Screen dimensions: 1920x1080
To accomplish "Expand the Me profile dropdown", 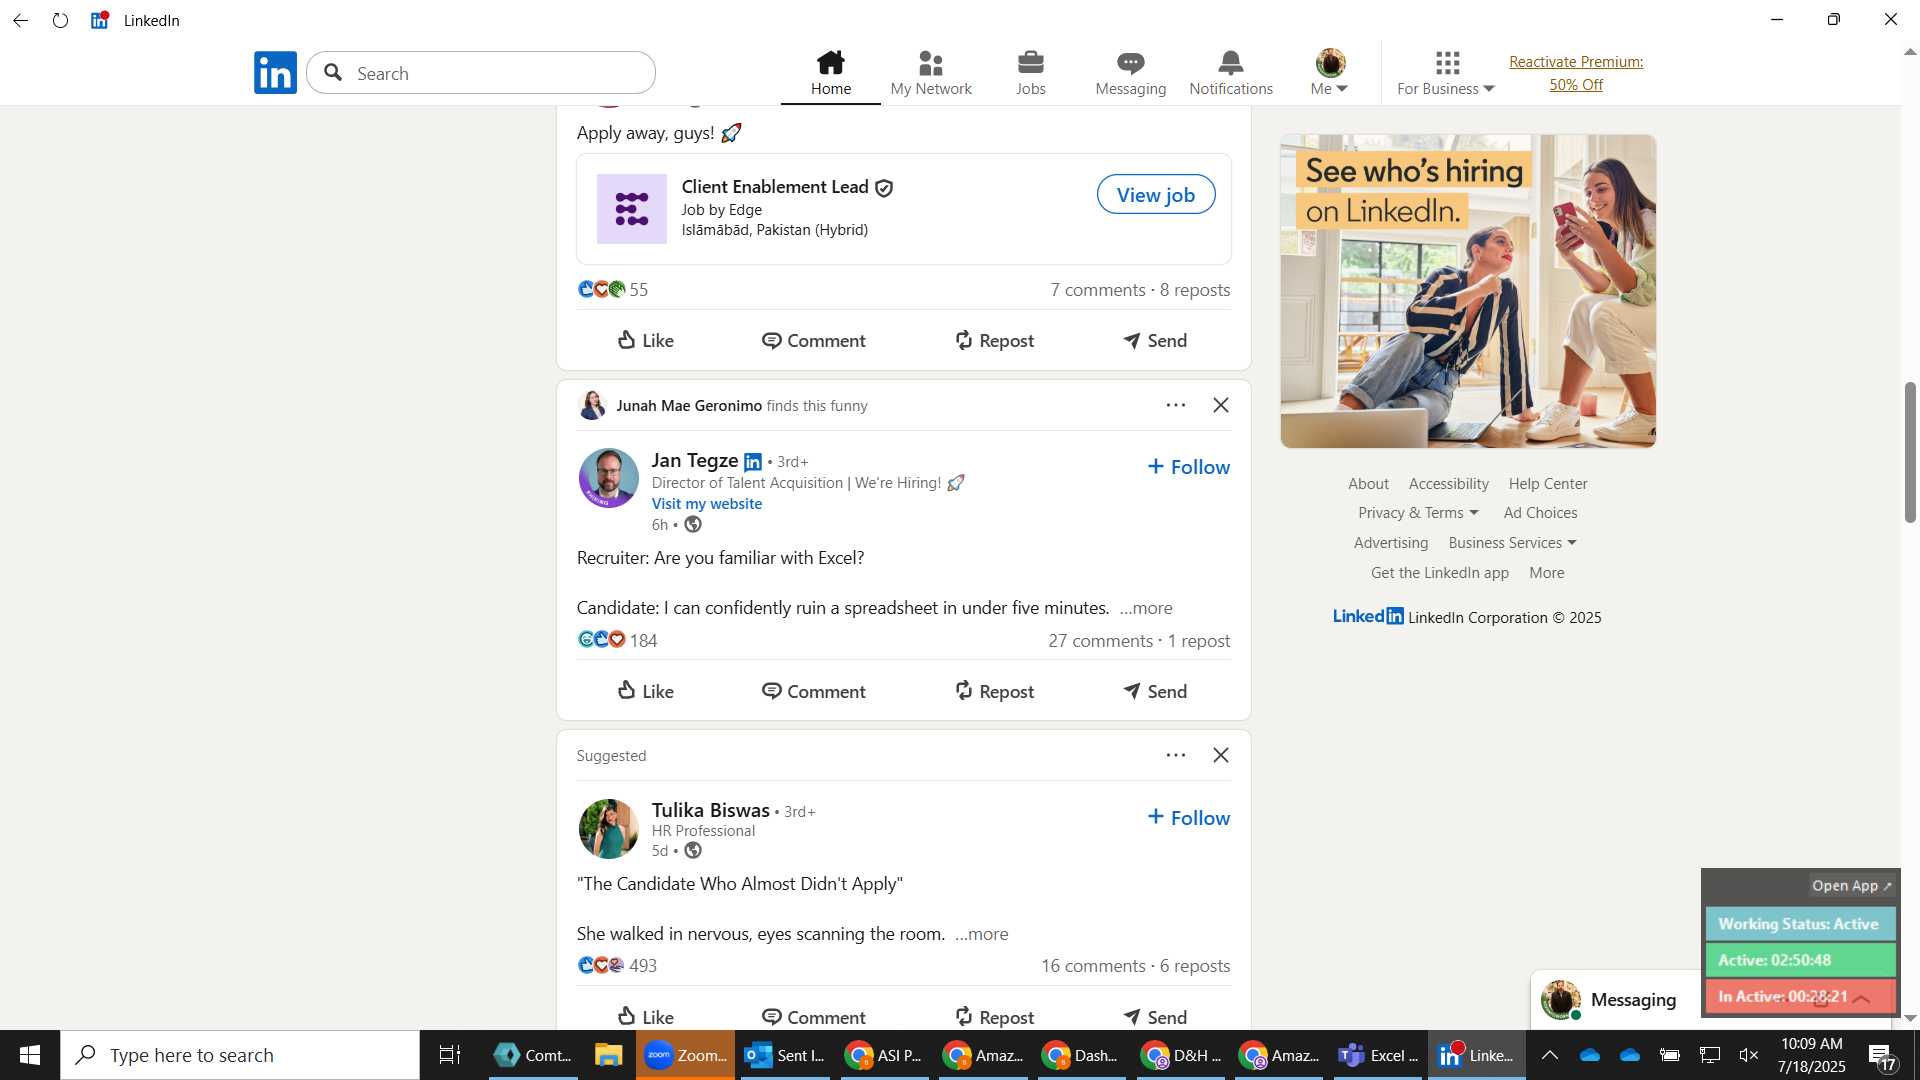I will [1329, 73].
